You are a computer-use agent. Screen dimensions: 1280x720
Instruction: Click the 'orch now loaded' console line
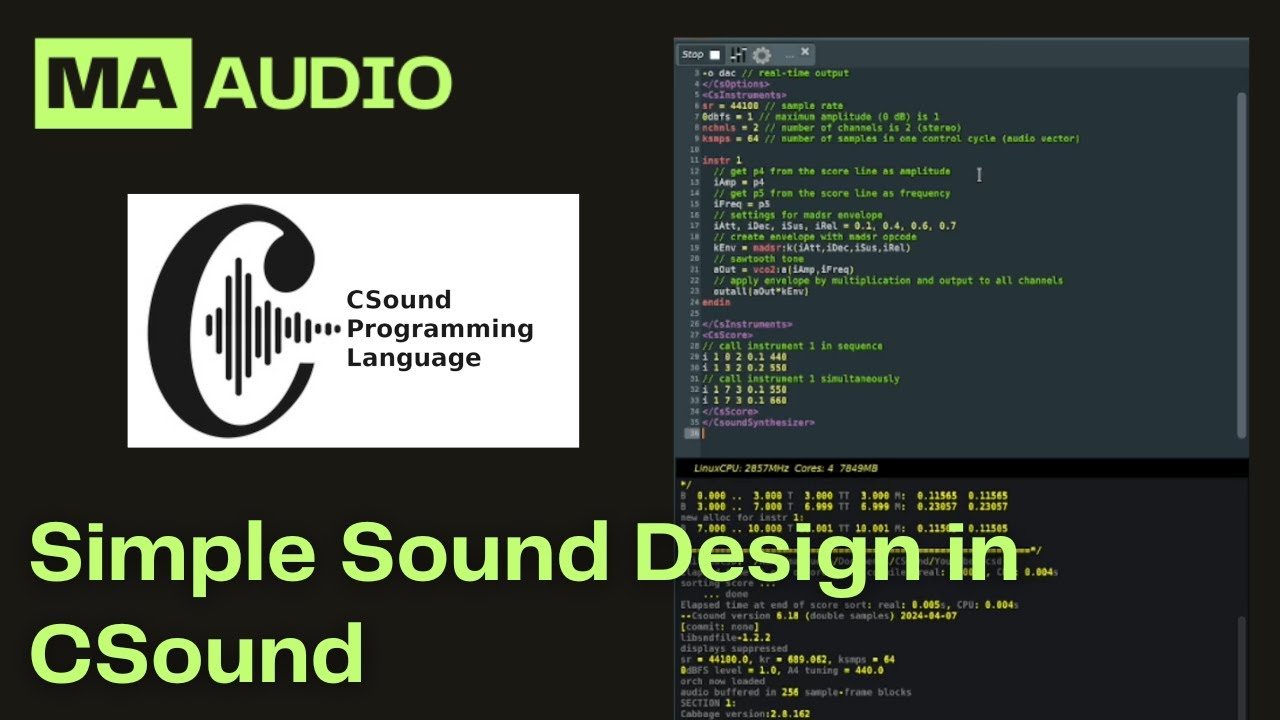coord(724,680)
